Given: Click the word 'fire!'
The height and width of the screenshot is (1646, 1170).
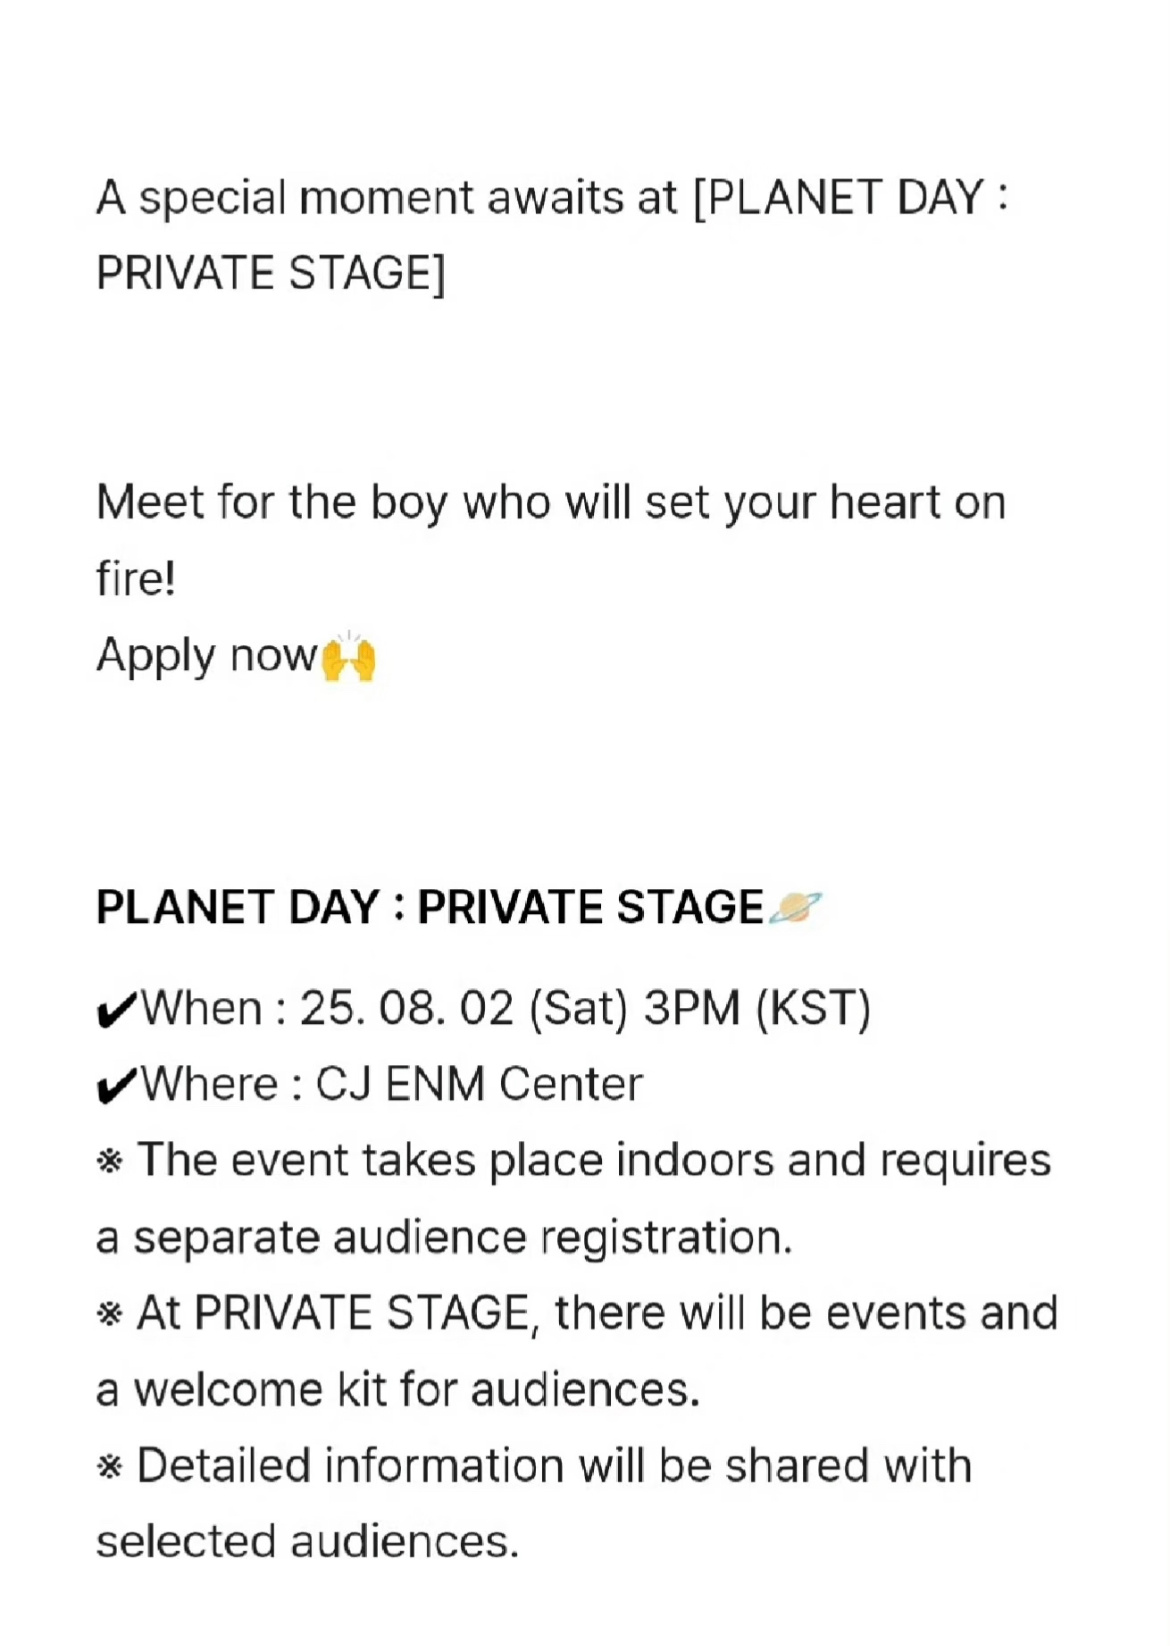Looking at the screenshot, I should point(136,578).
